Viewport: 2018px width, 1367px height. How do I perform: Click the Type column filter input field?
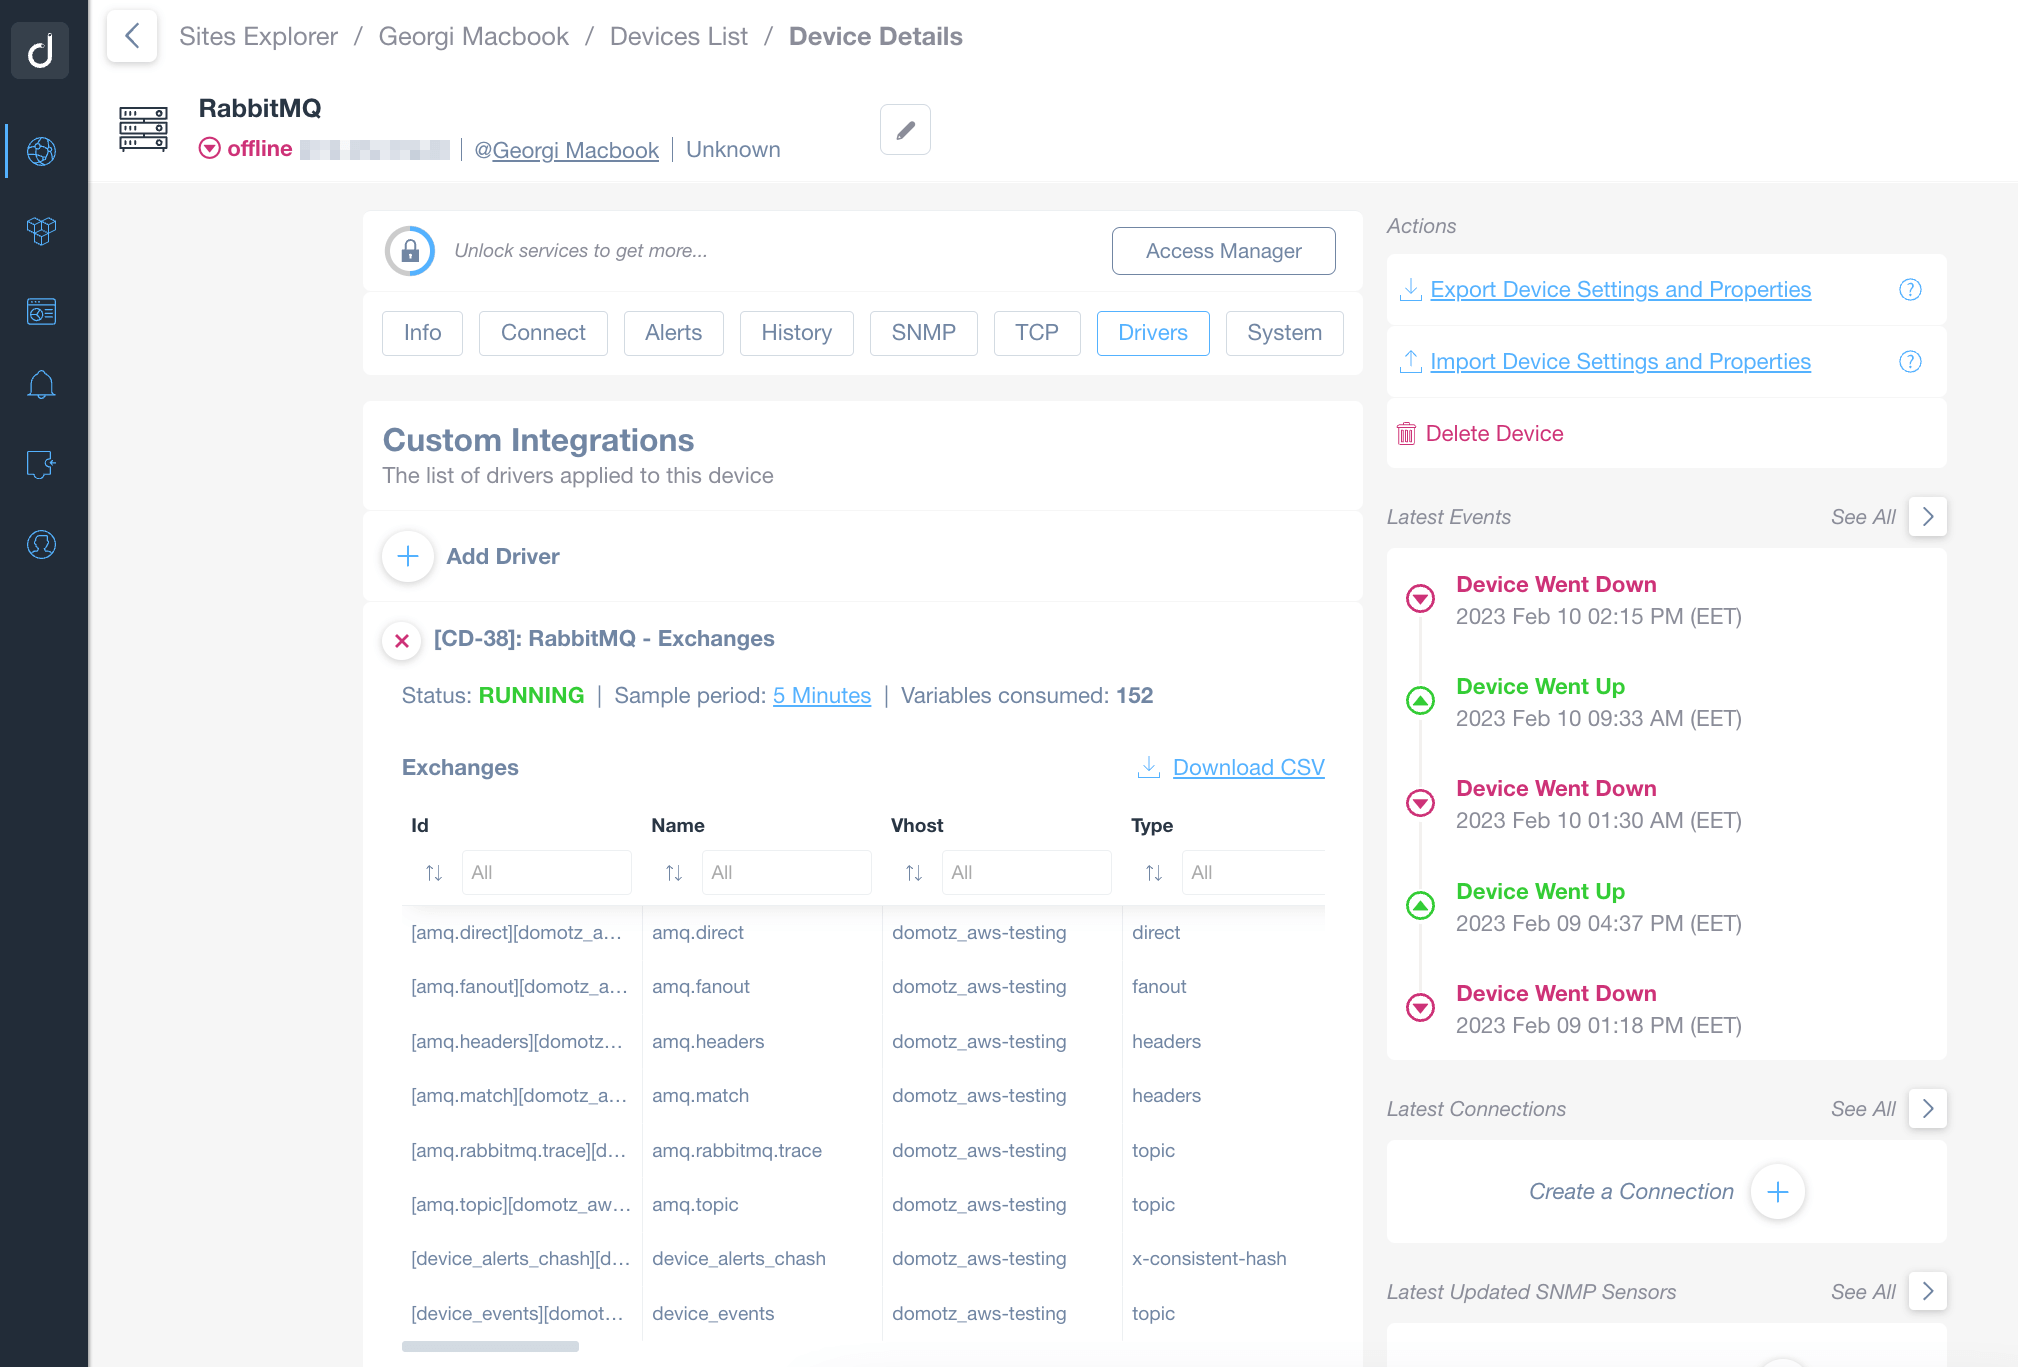click(1253, 872)
